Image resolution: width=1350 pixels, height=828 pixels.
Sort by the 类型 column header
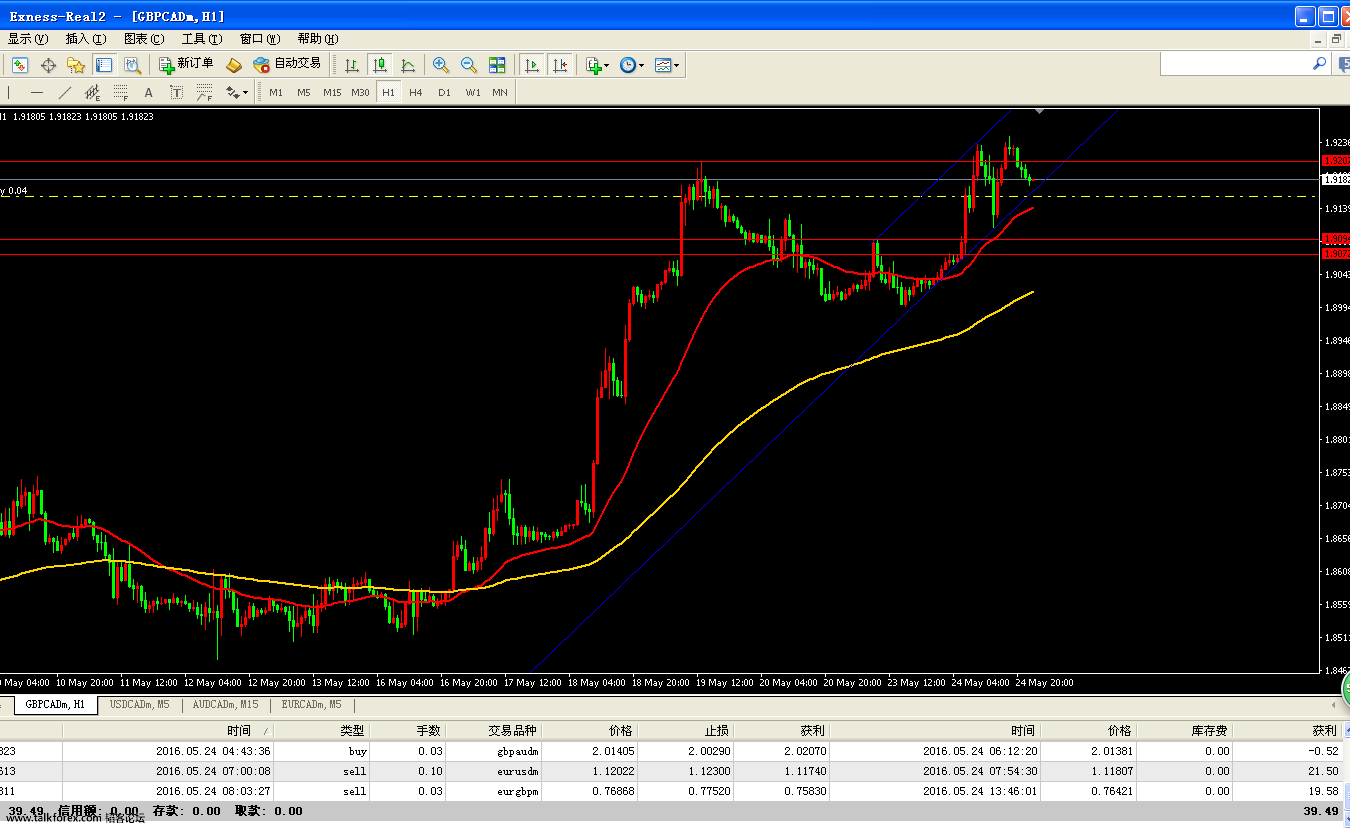[x=321, y=731]
